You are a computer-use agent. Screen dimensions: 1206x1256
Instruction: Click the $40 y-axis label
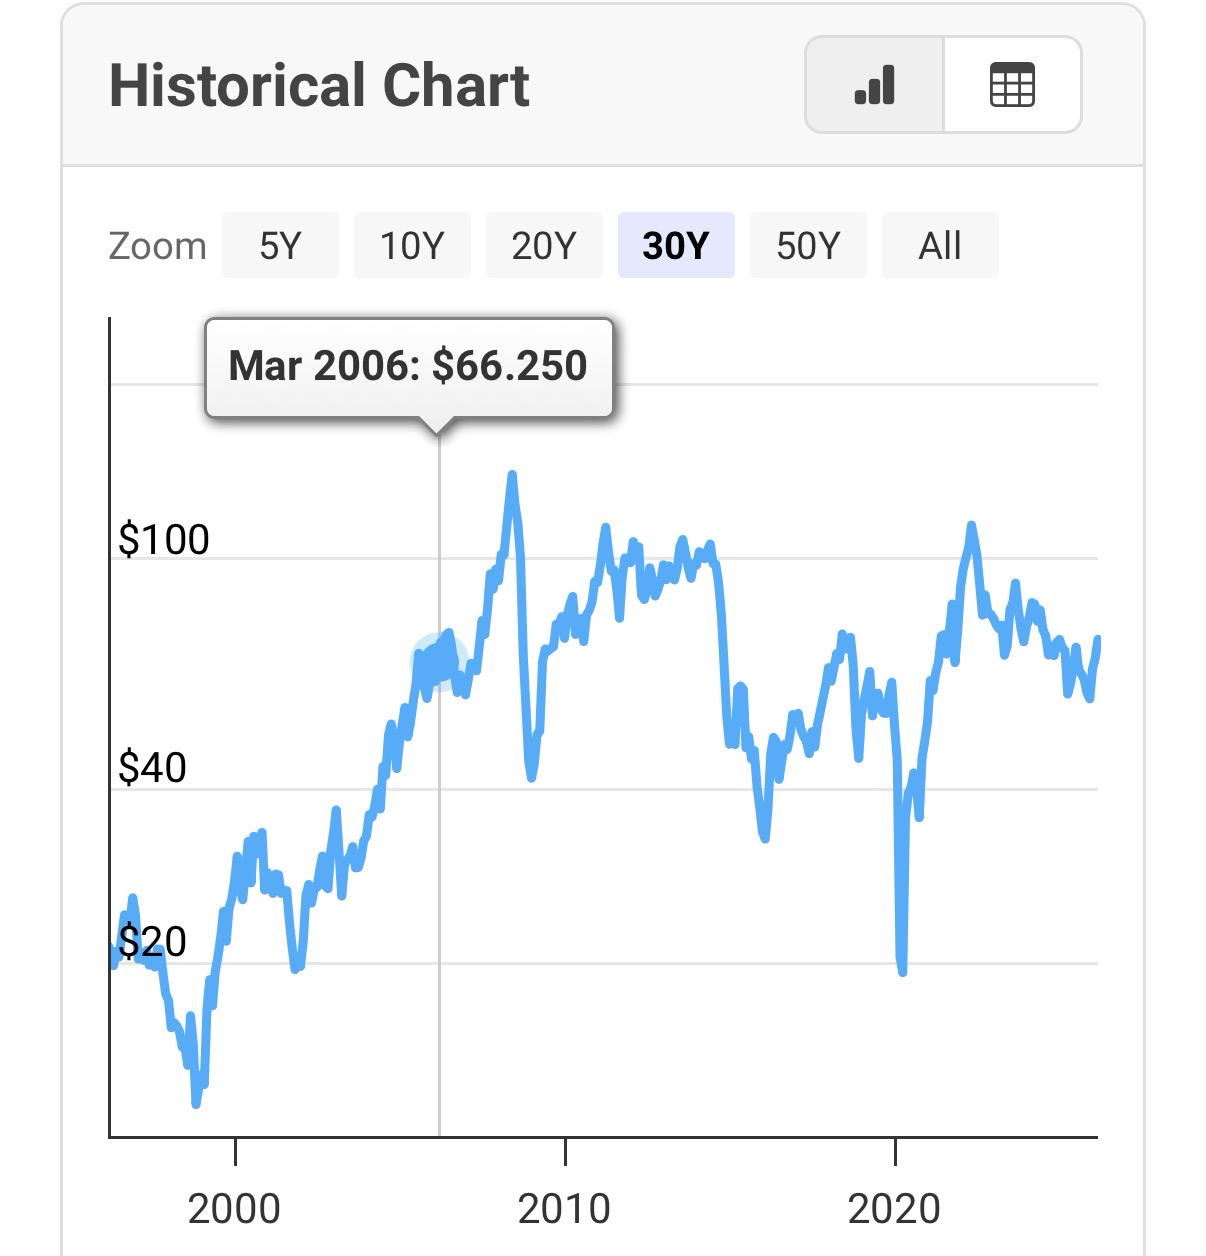[x=152, y=768]
